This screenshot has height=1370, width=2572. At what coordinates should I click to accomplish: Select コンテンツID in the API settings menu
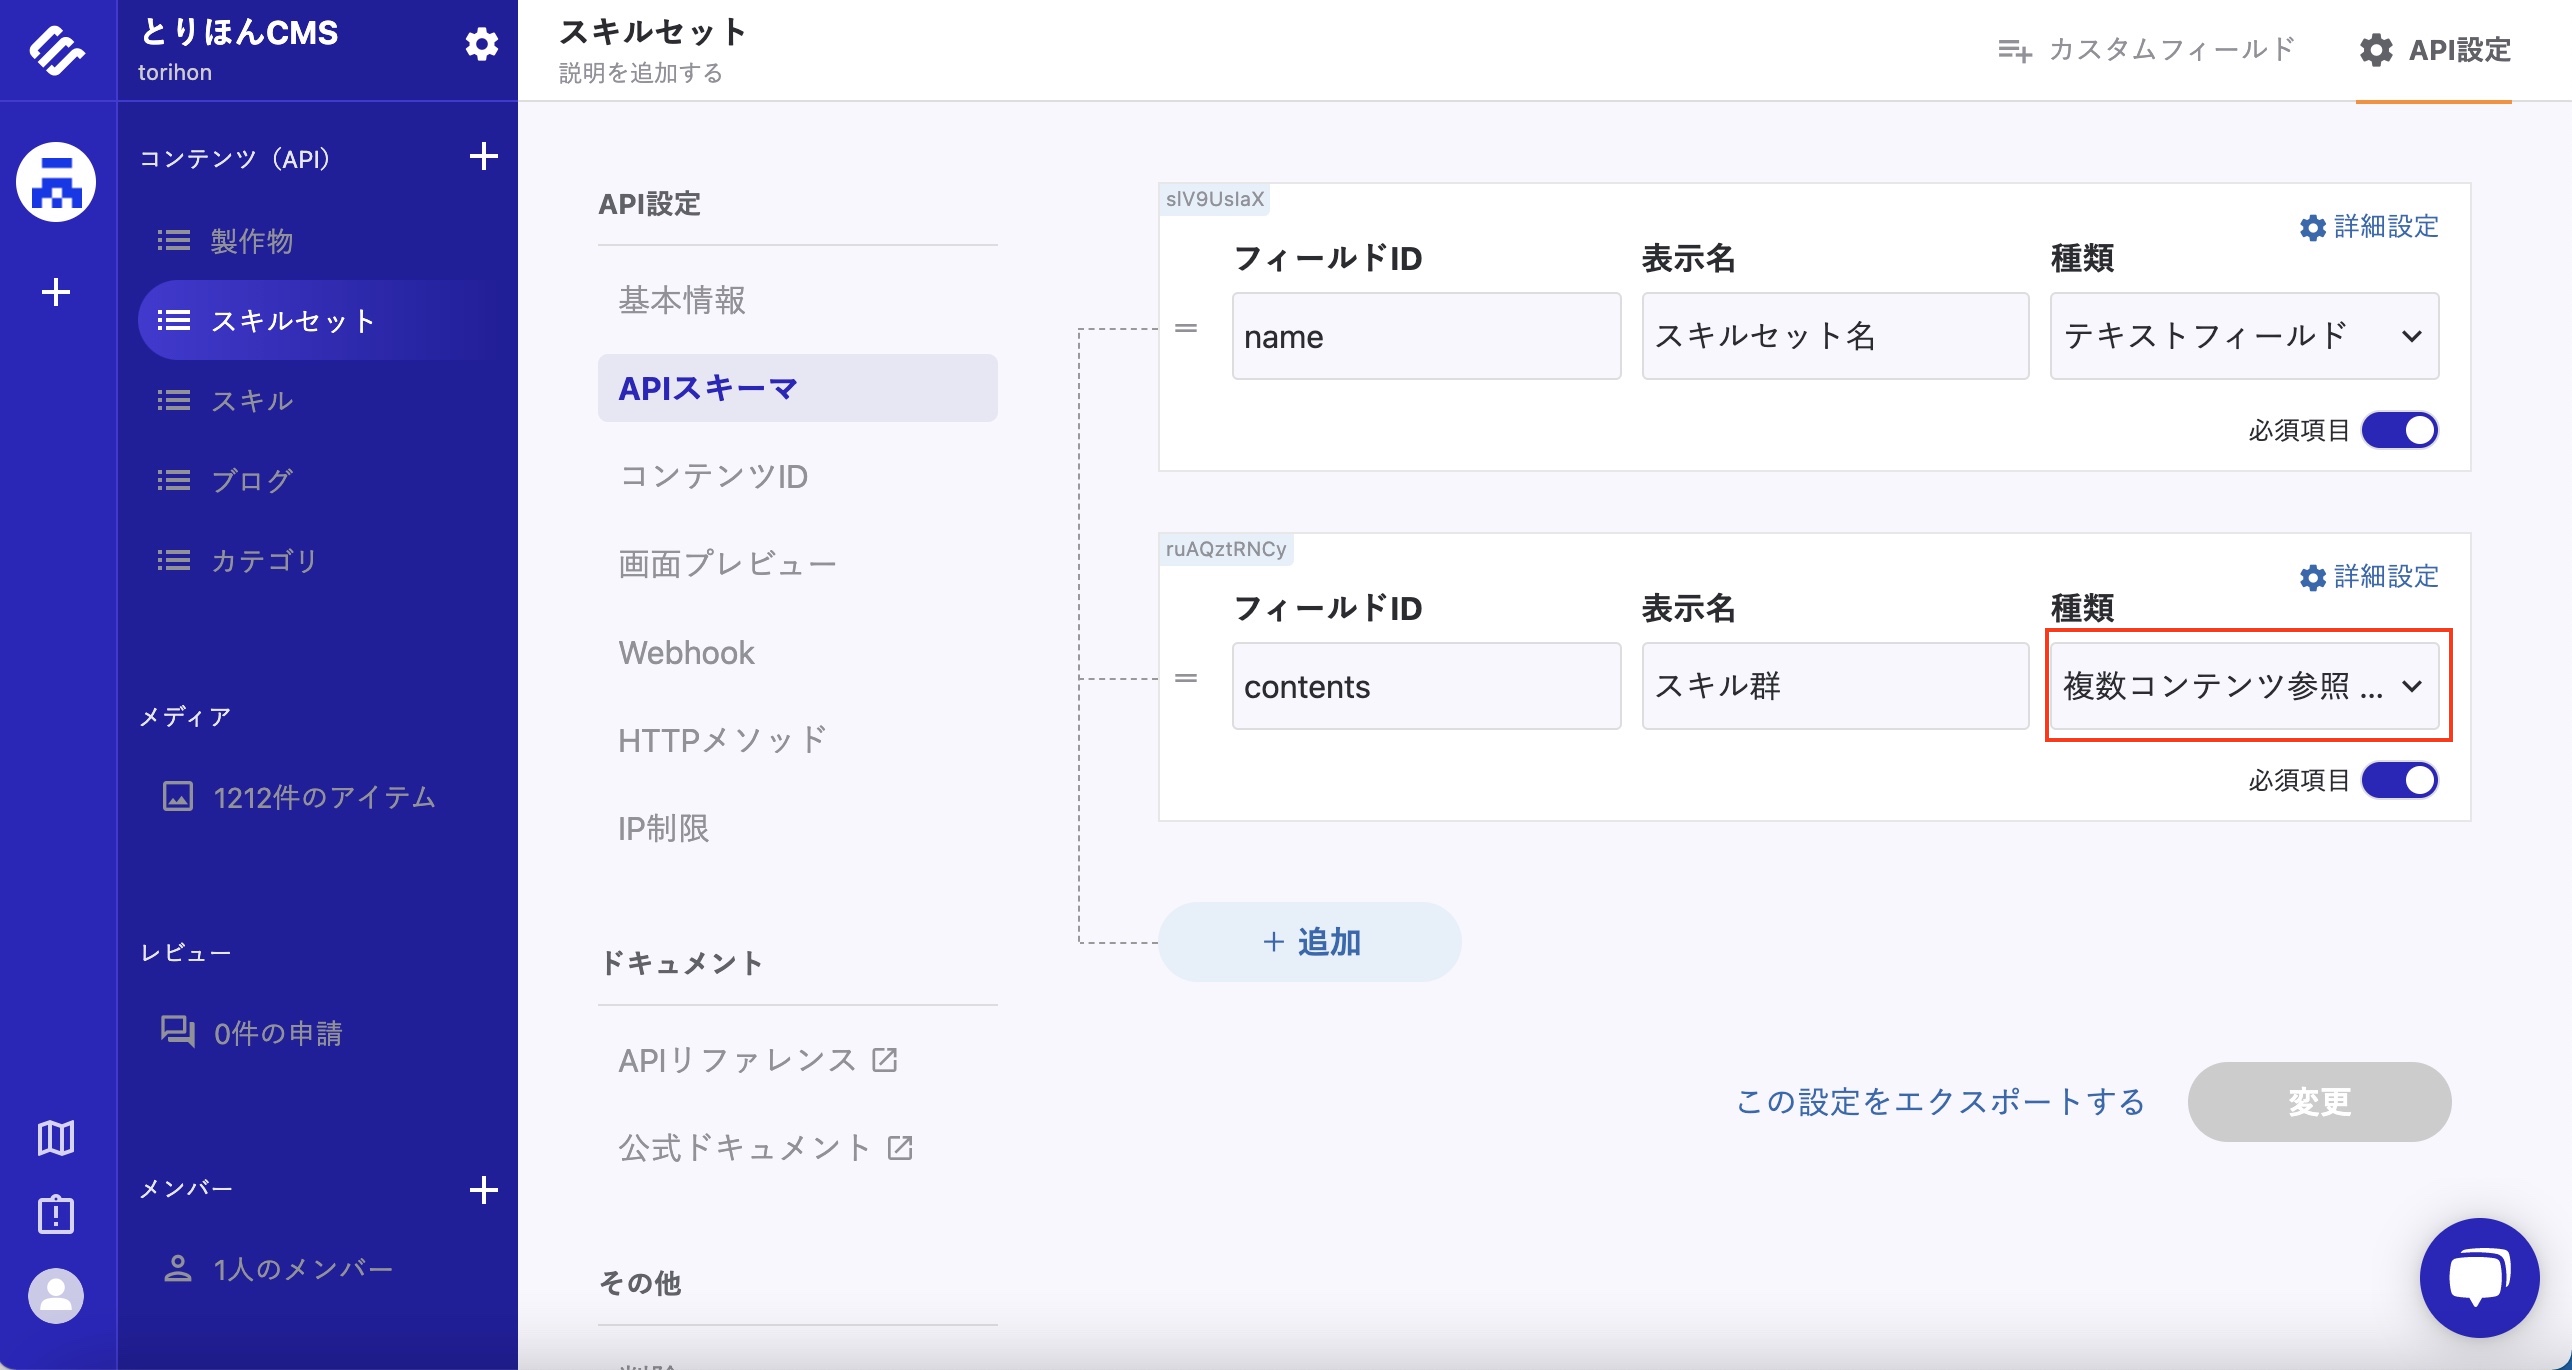tap(713, 476)
